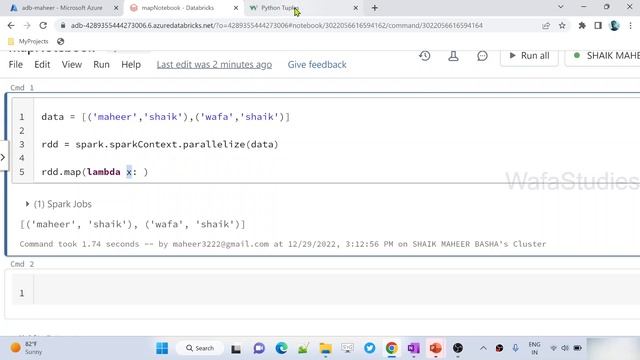Open the Edit menu
The image size is (640, 360).
click(x=42, y=64)
